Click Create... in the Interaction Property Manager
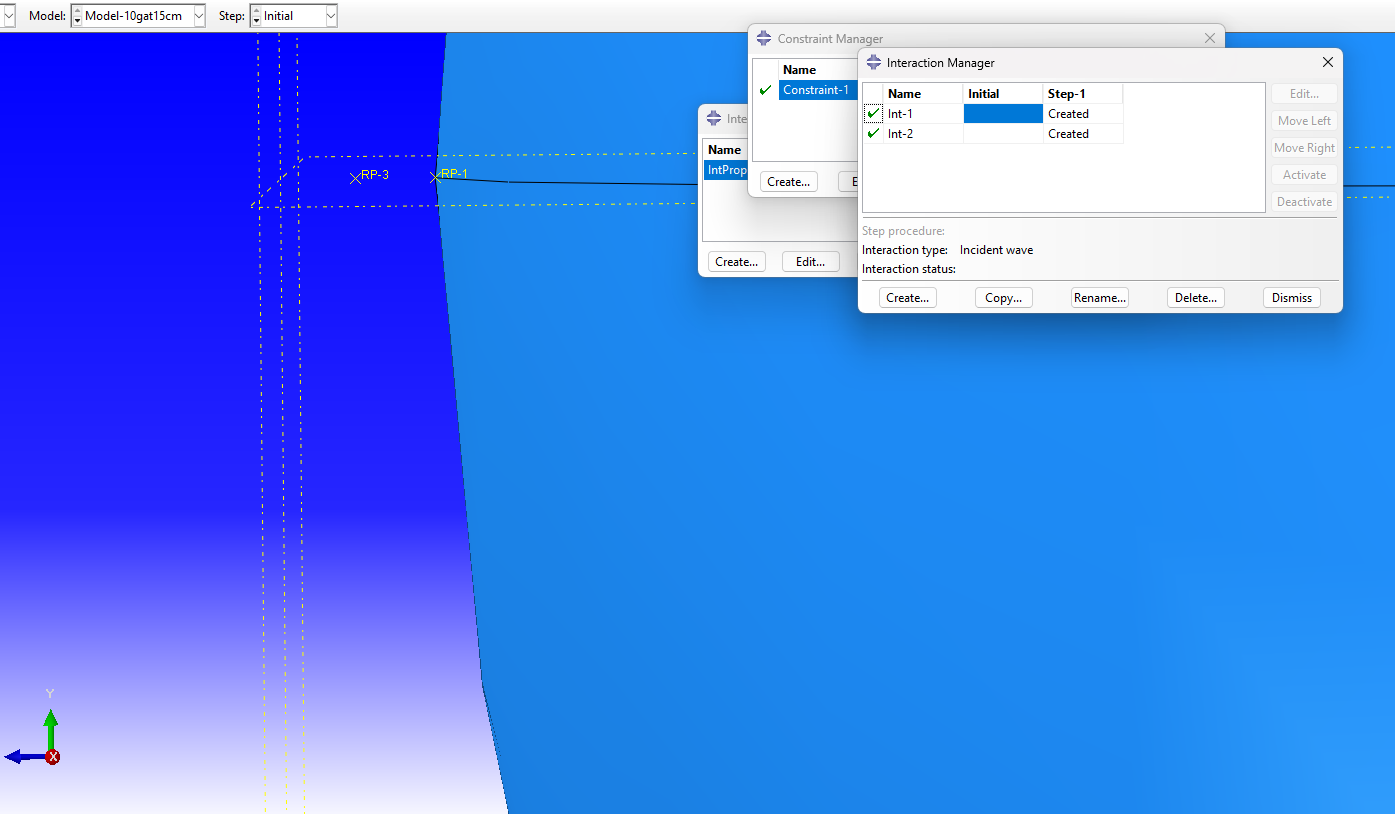This screenshot has height=814, width=1395. 736,262
